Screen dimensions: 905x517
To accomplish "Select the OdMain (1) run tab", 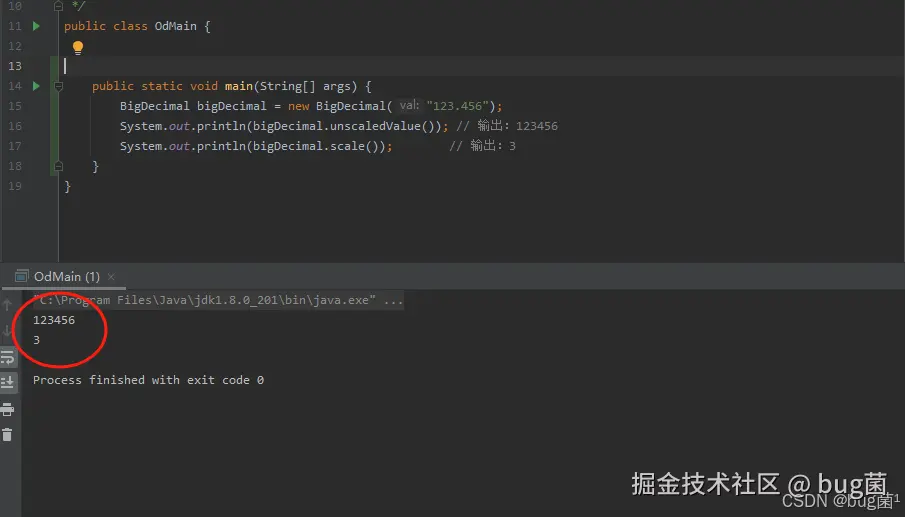I will pos(67,276).
